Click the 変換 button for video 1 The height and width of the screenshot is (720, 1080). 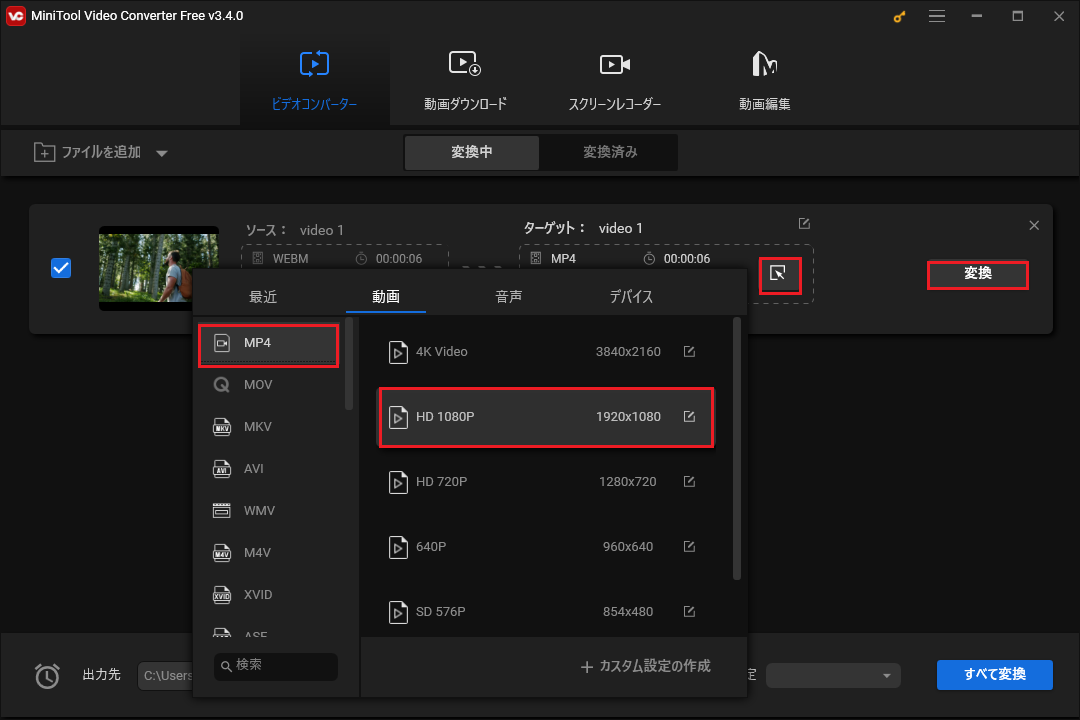point(977,274)
